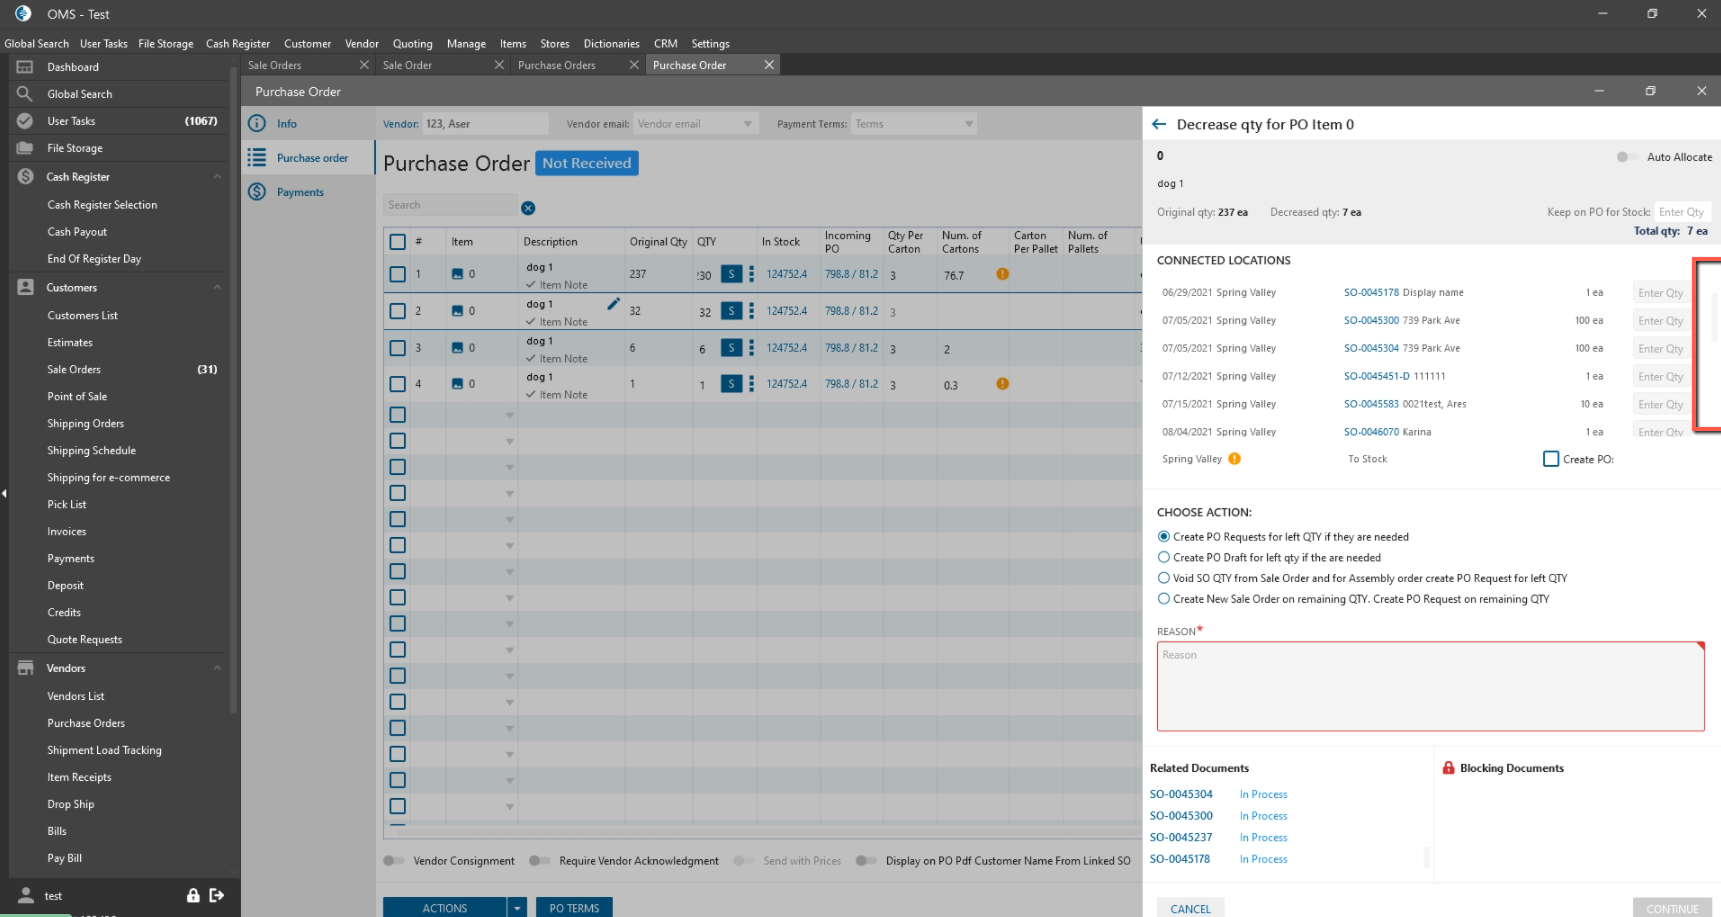Click Keep on PO for Stock qty field

click(1682, 212)
